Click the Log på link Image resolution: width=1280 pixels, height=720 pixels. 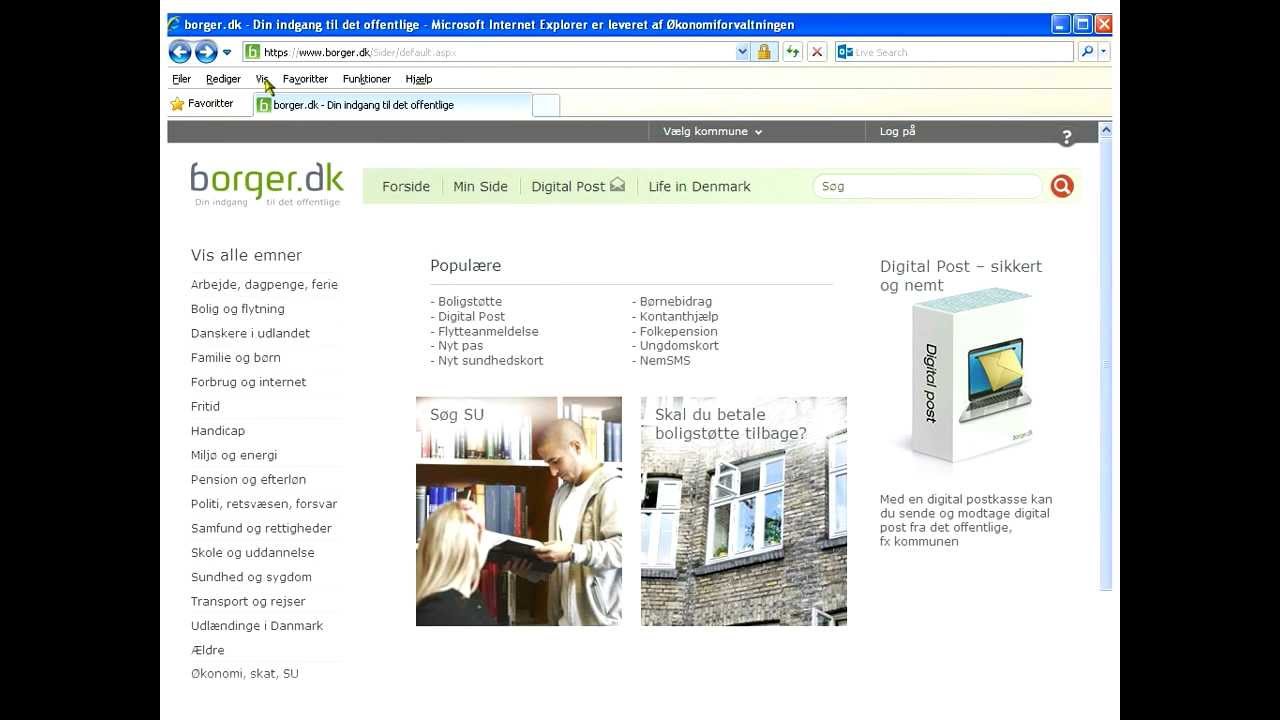coord(897,131)
